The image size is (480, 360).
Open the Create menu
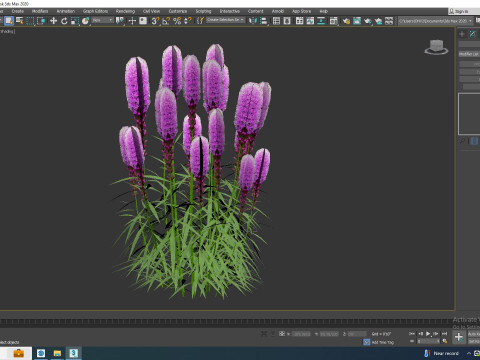(18, 11)
